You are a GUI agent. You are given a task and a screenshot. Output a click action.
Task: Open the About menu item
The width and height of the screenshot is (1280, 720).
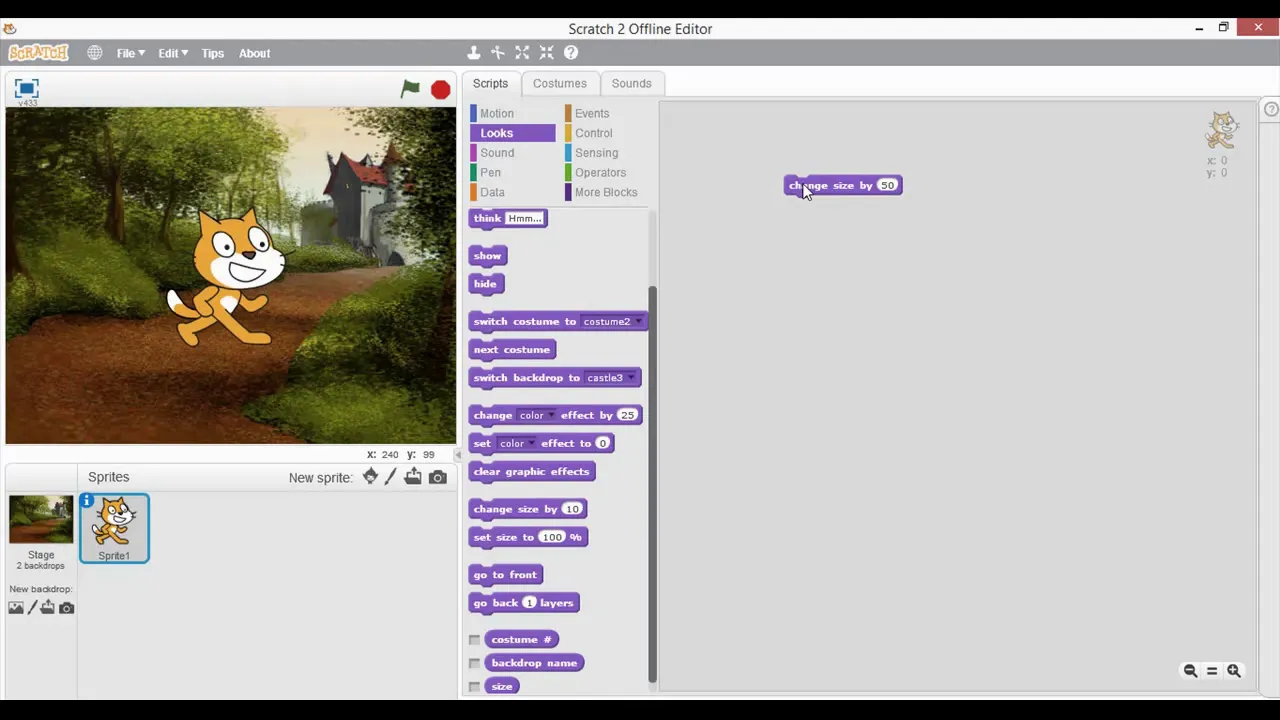254,53
